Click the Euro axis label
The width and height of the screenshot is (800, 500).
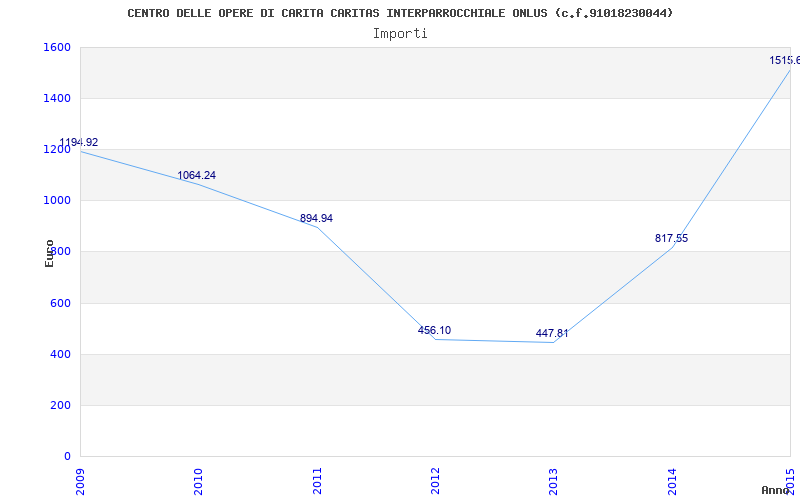coord(49,254)
